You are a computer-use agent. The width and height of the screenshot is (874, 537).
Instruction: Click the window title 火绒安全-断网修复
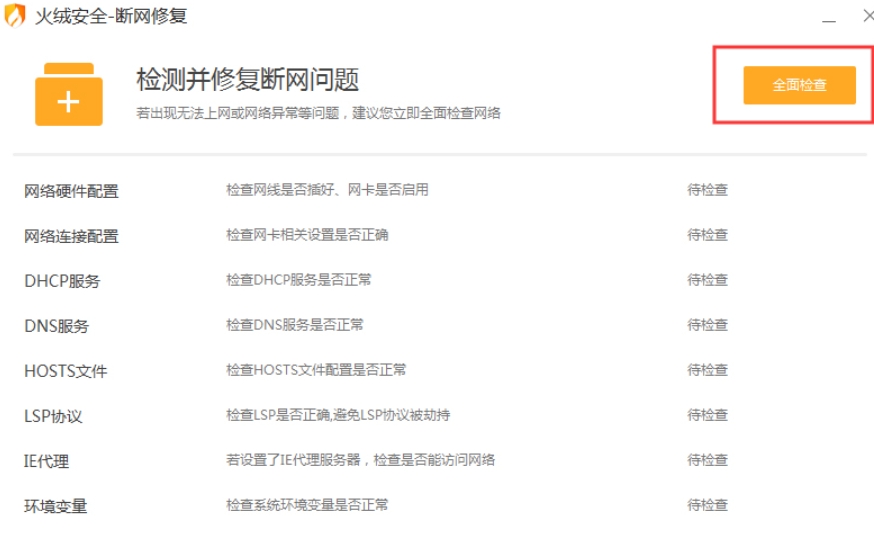(x=111, y=16)
